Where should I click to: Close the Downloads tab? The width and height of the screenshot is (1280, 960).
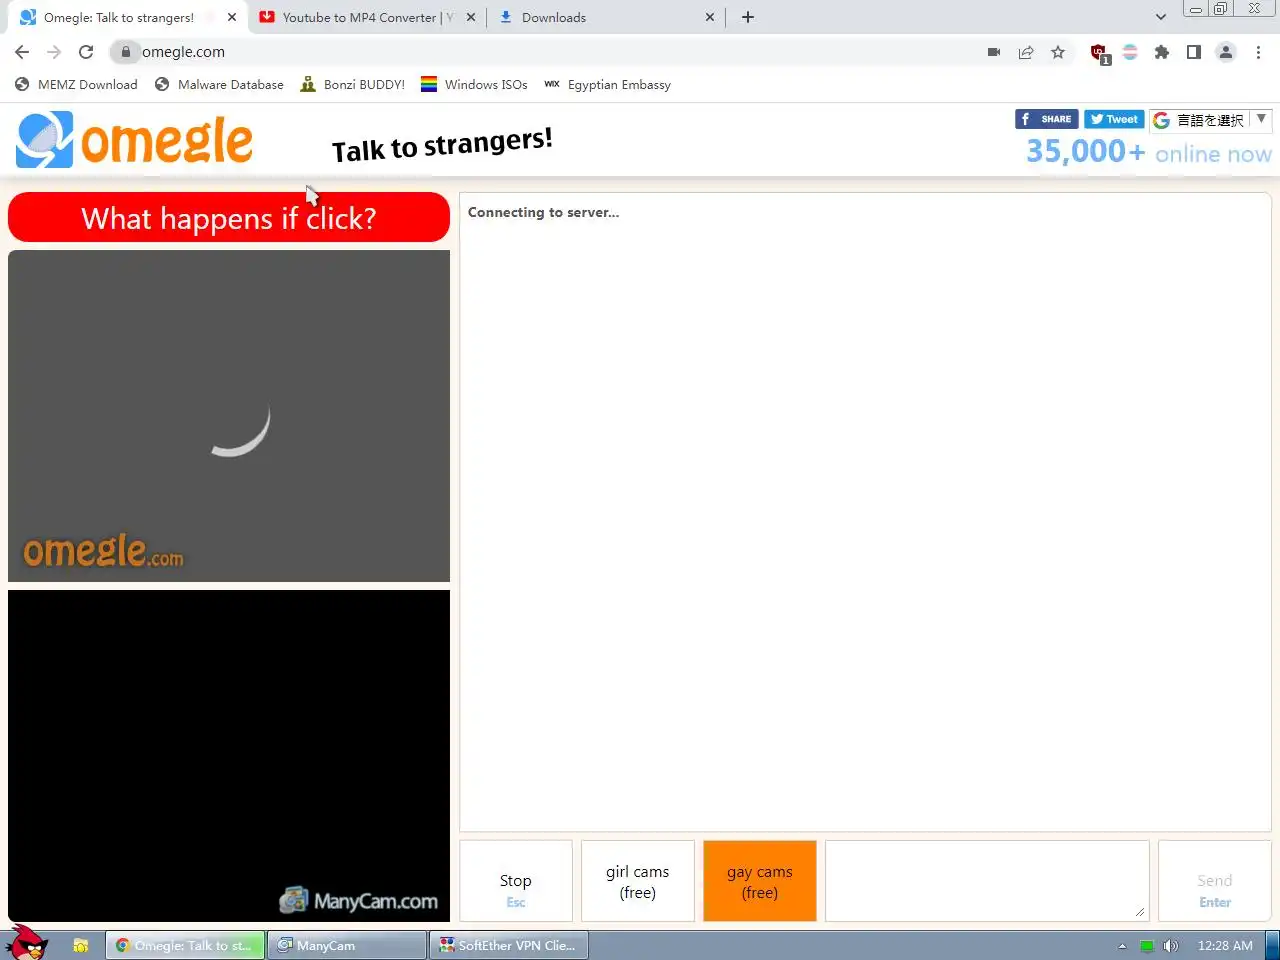pos(710,17)
